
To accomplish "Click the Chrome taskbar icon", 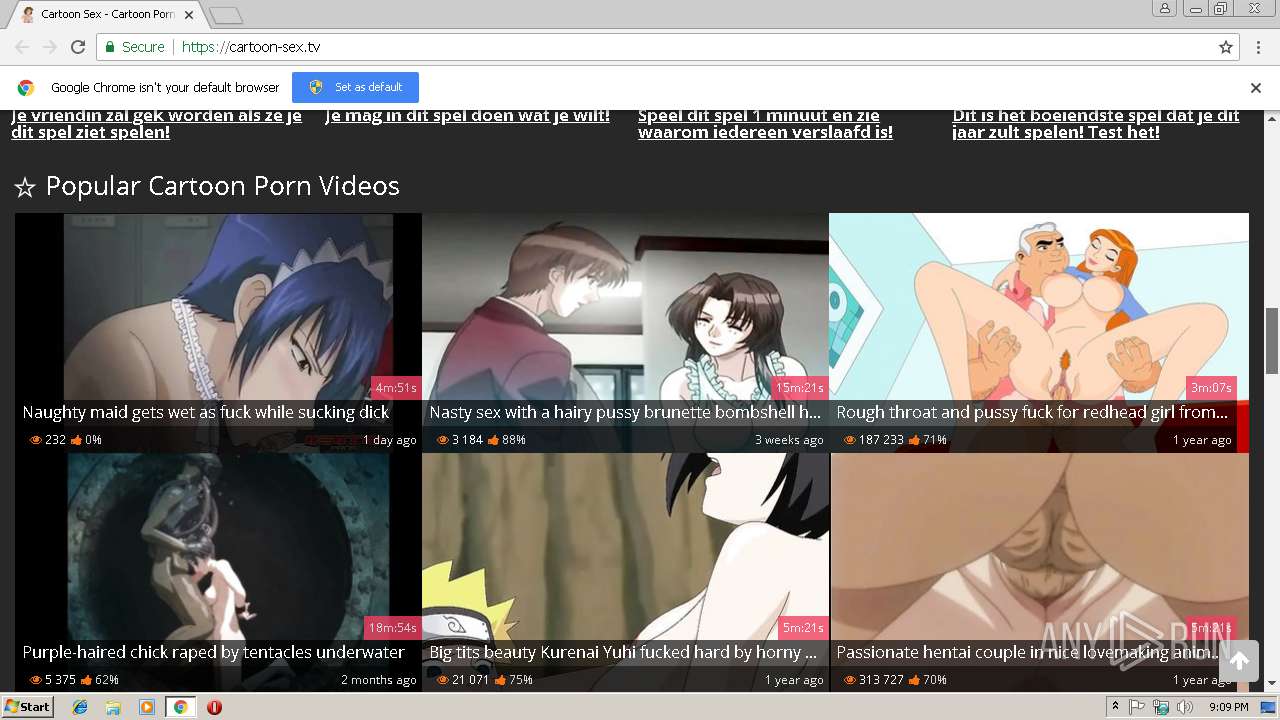I will pos(180,707).
